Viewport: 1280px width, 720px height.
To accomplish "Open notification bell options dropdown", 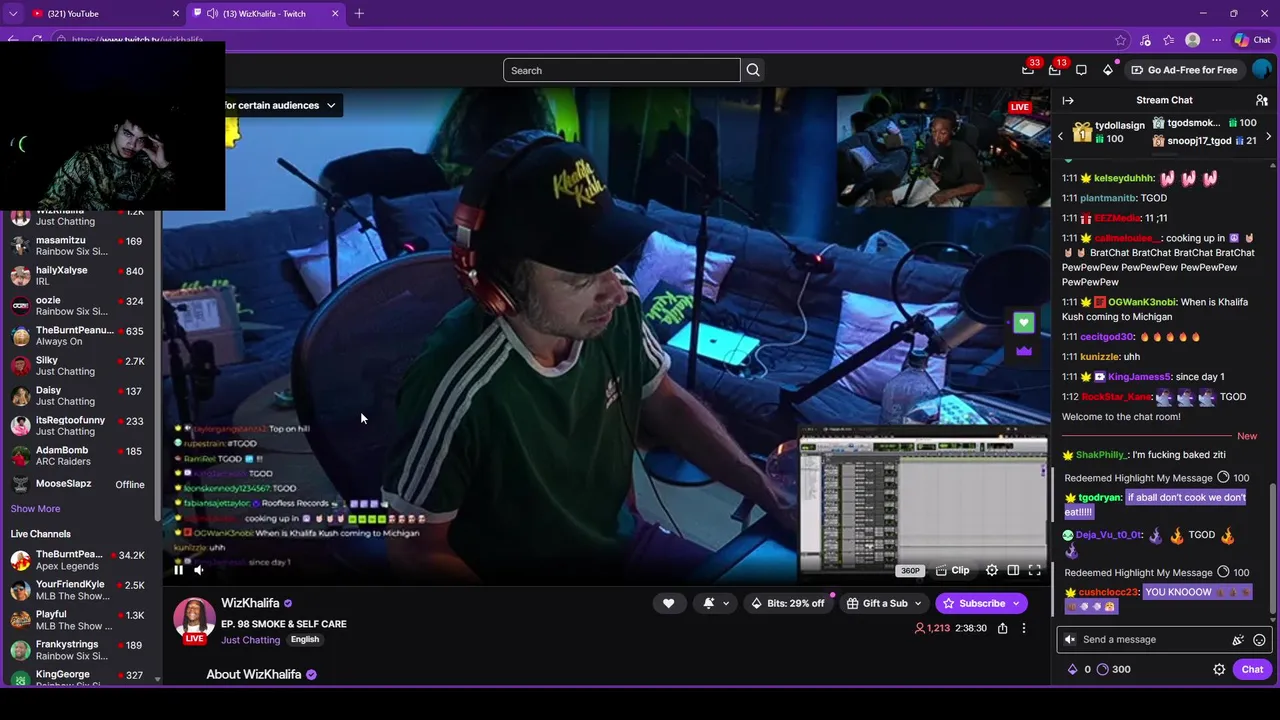I will 716,603.
